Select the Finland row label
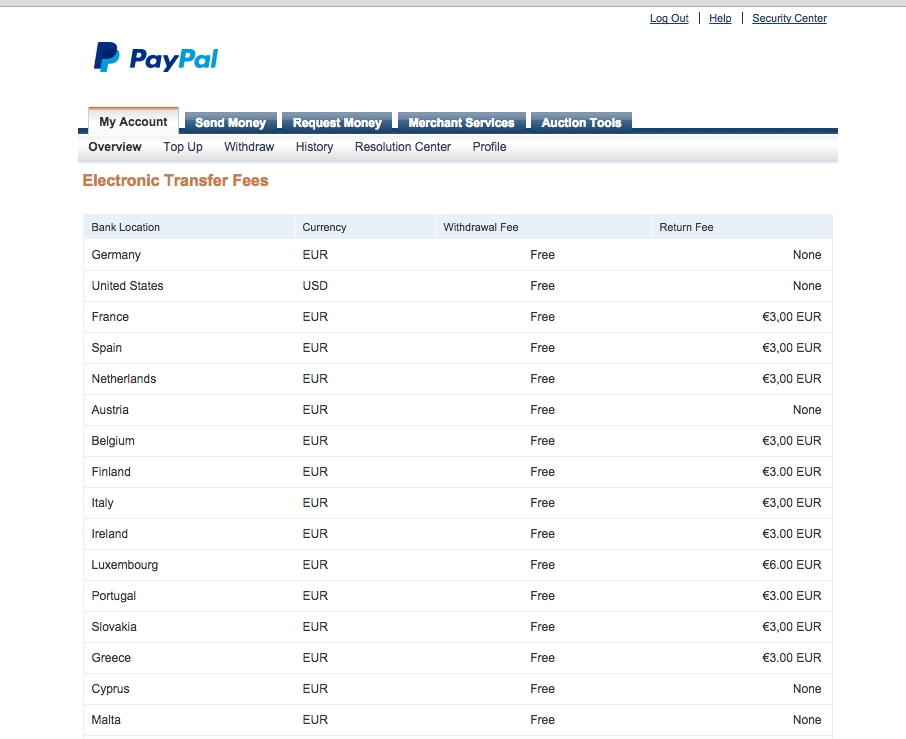The width and height of the screenshot is (906, 739). click(x=111, y=471)
